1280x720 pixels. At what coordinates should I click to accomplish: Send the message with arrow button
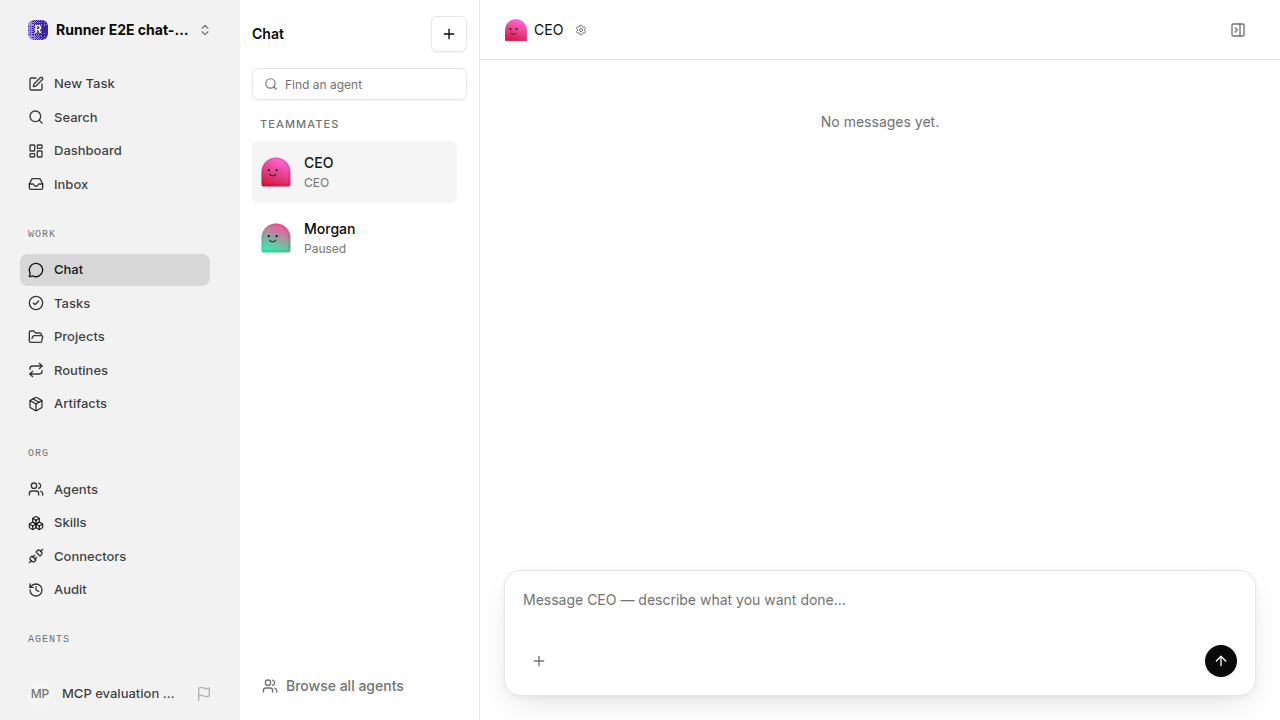coord(1221,661)
